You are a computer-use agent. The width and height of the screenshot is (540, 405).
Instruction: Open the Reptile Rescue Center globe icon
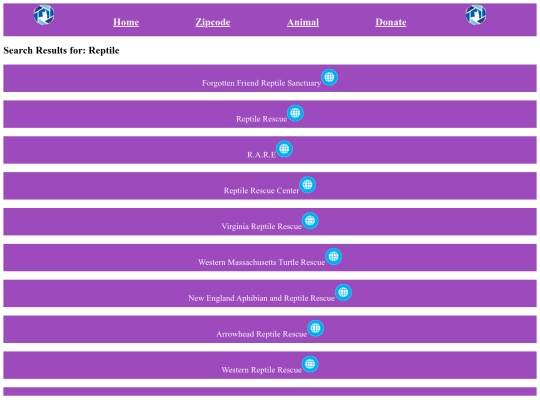[x=308, y=185]
